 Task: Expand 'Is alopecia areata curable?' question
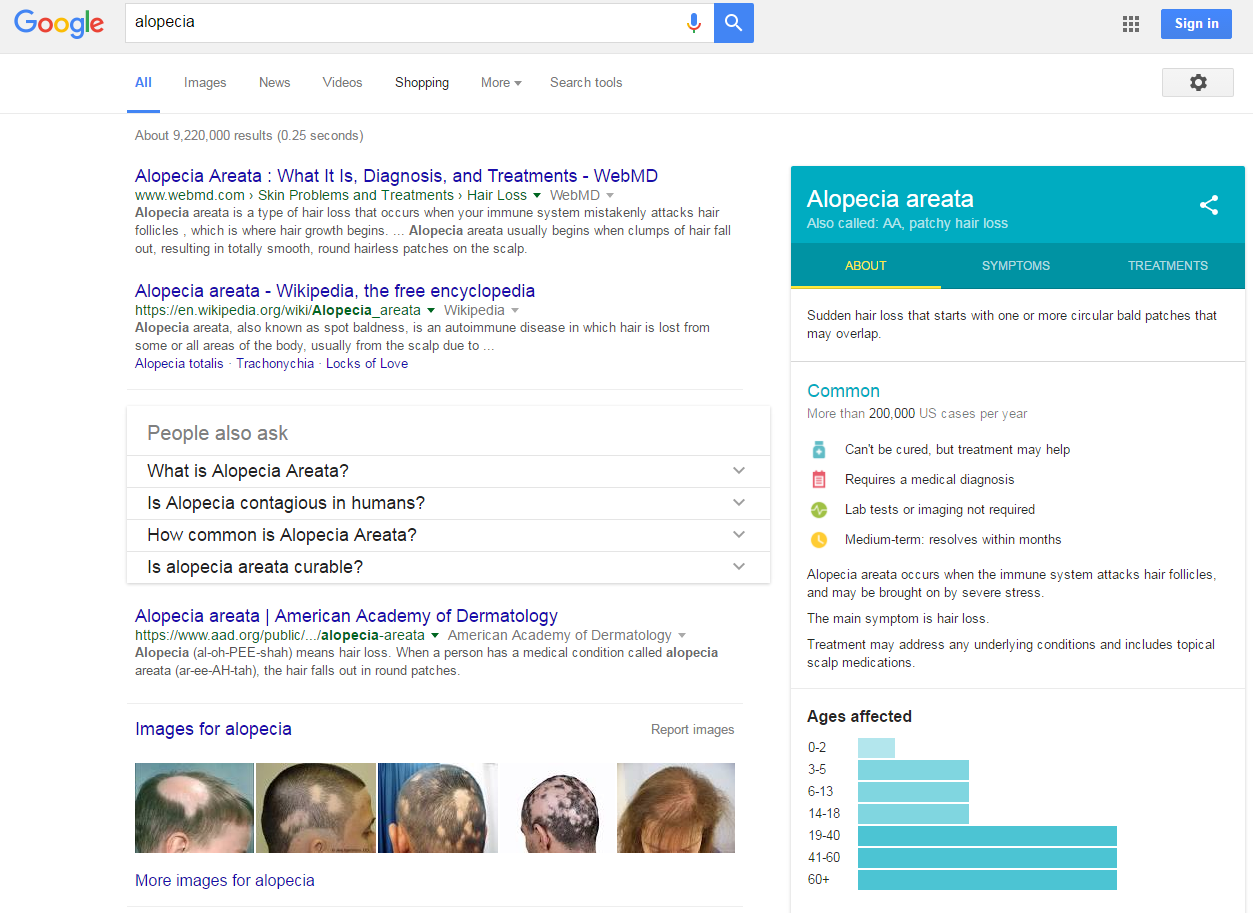(x=448, y=567)
